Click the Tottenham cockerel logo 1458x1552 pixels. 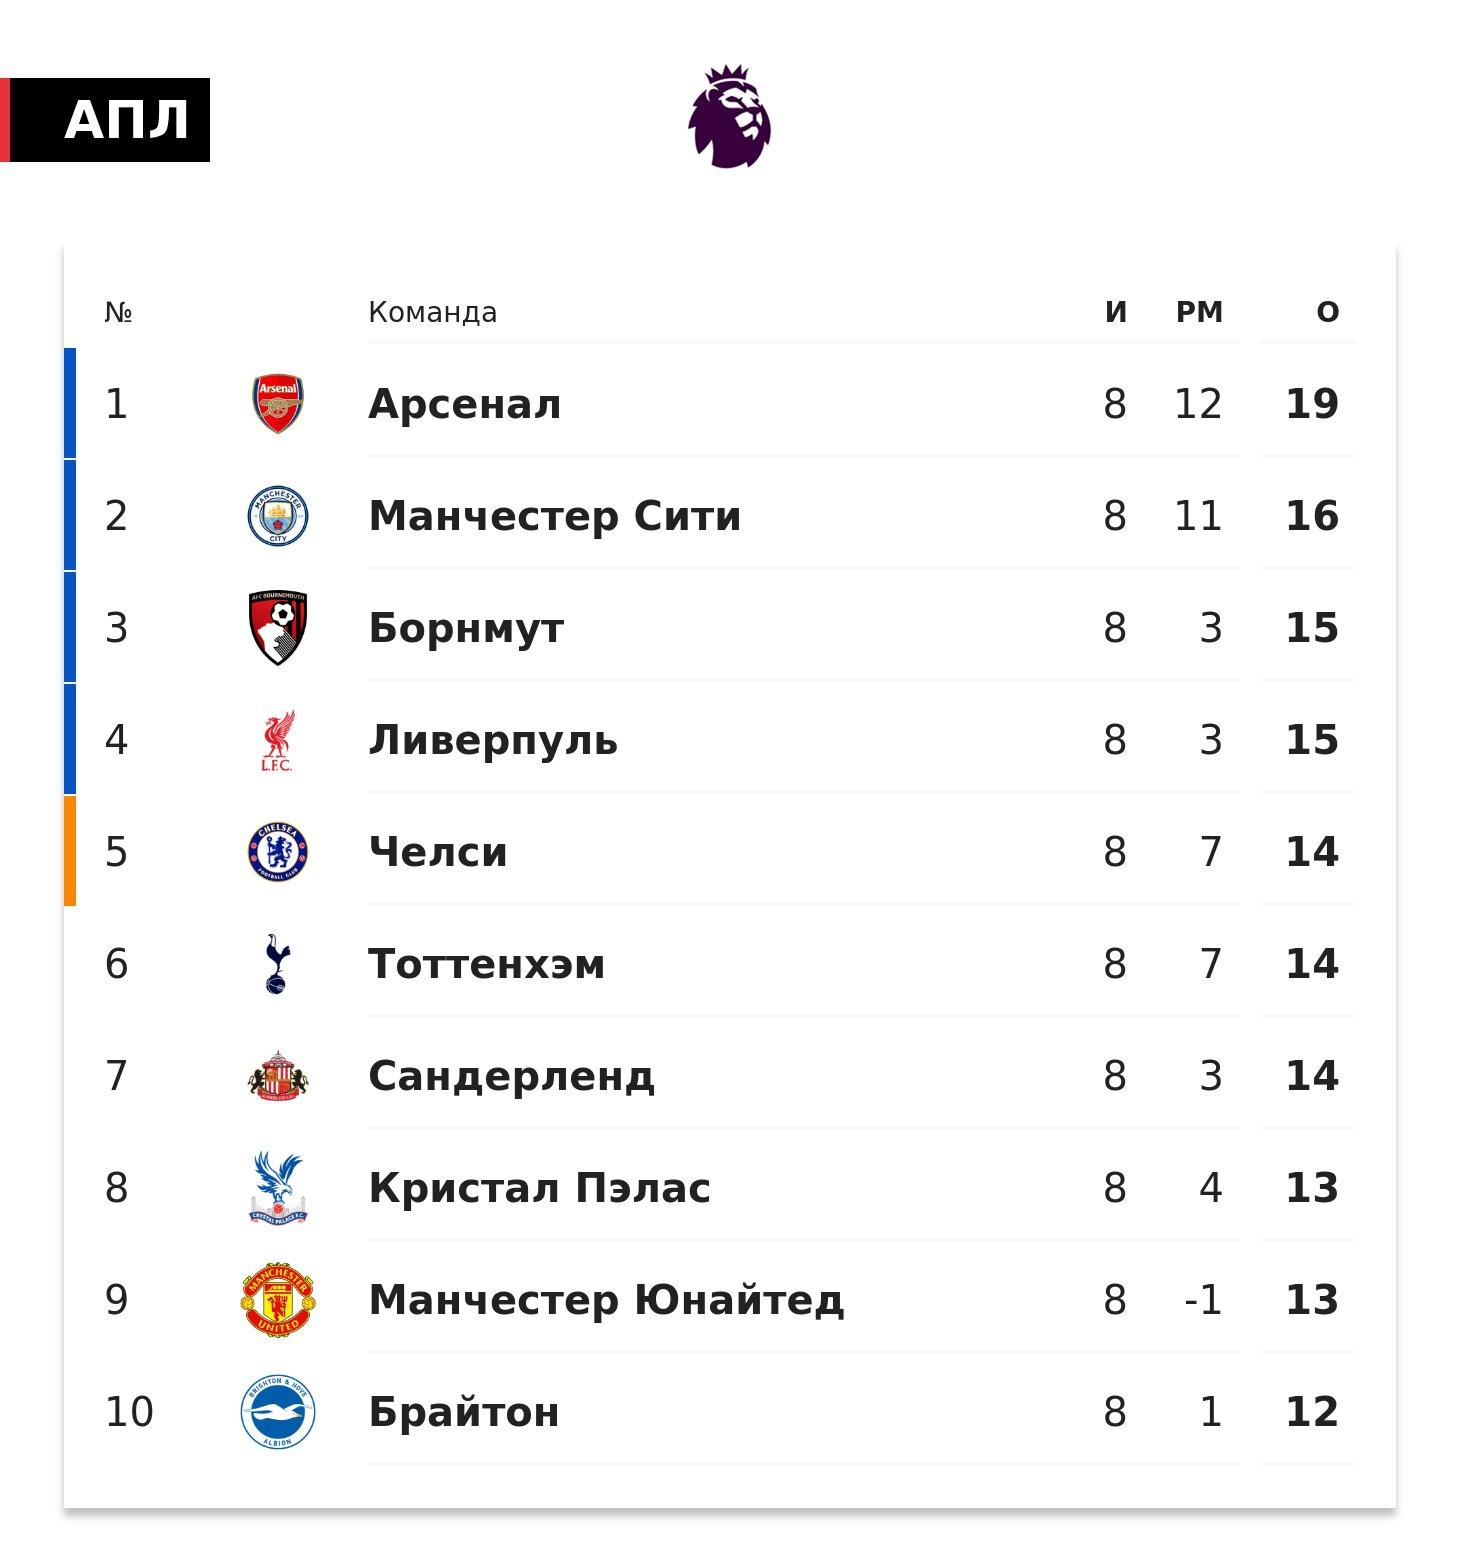tap(277, 964)
